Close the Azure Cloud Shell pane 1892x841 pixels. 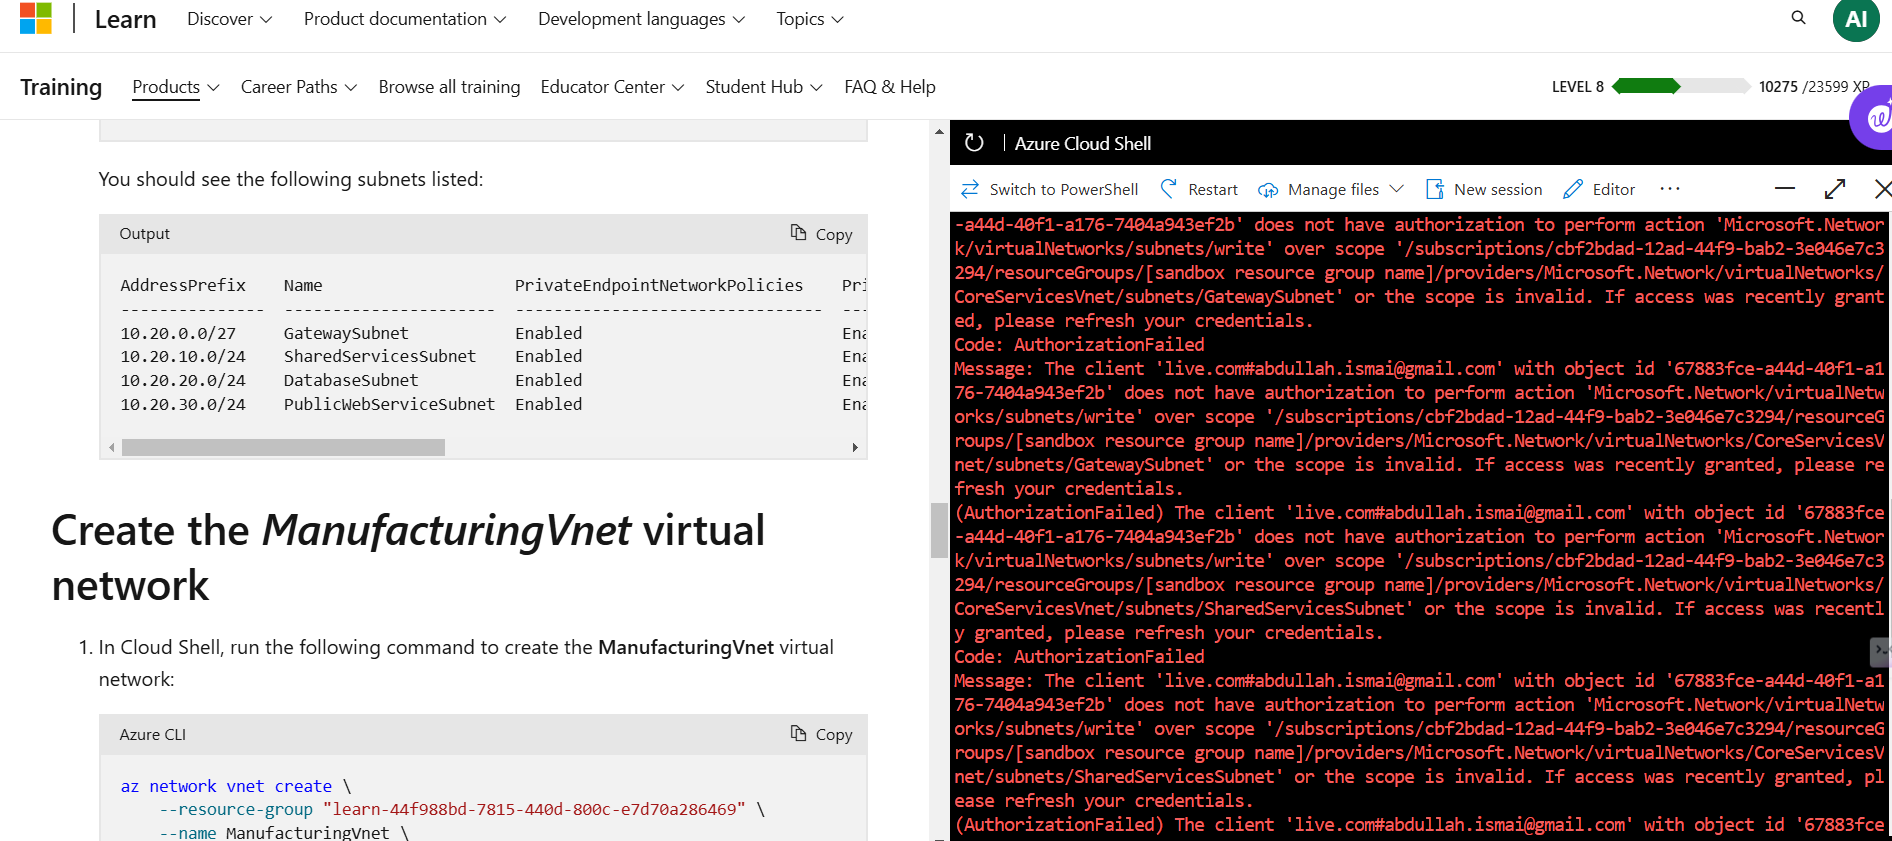coord(1882,189)
